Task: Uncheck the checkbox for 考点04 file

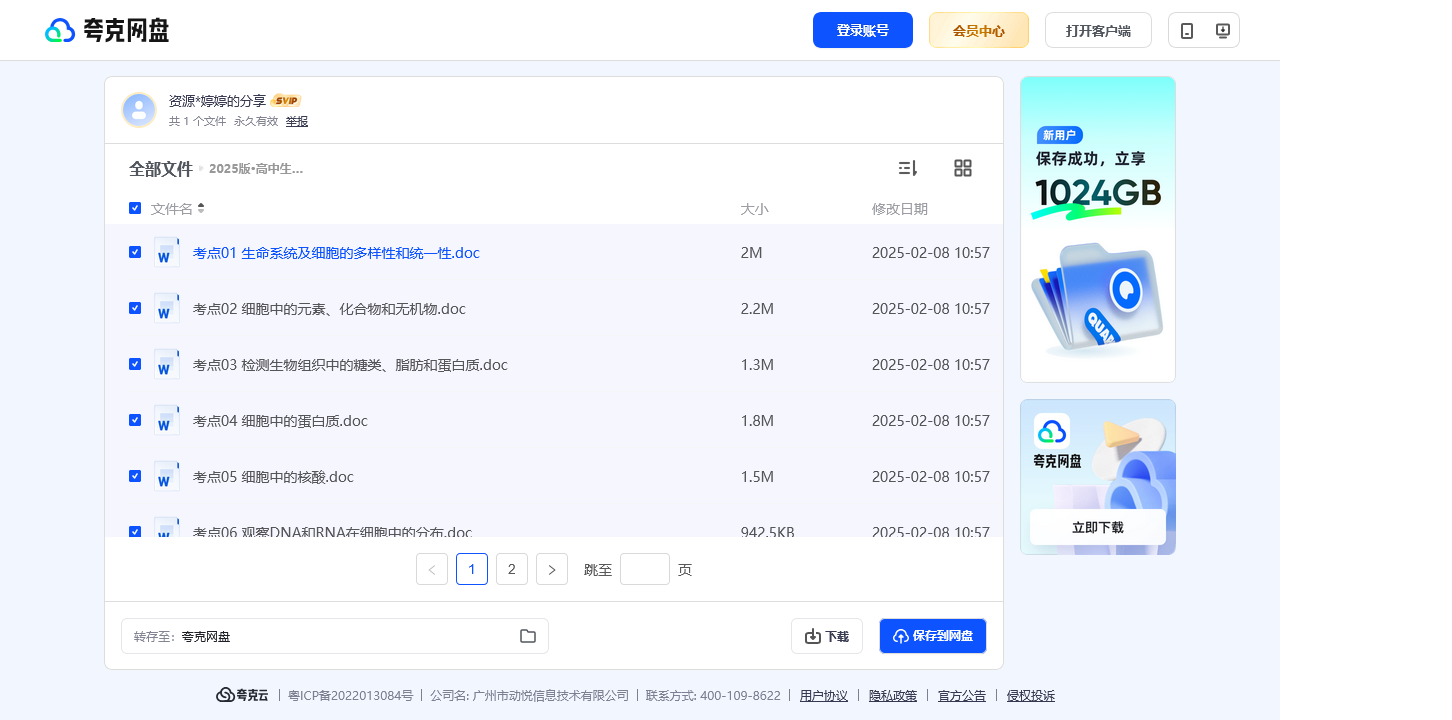Action: (135, 420)
